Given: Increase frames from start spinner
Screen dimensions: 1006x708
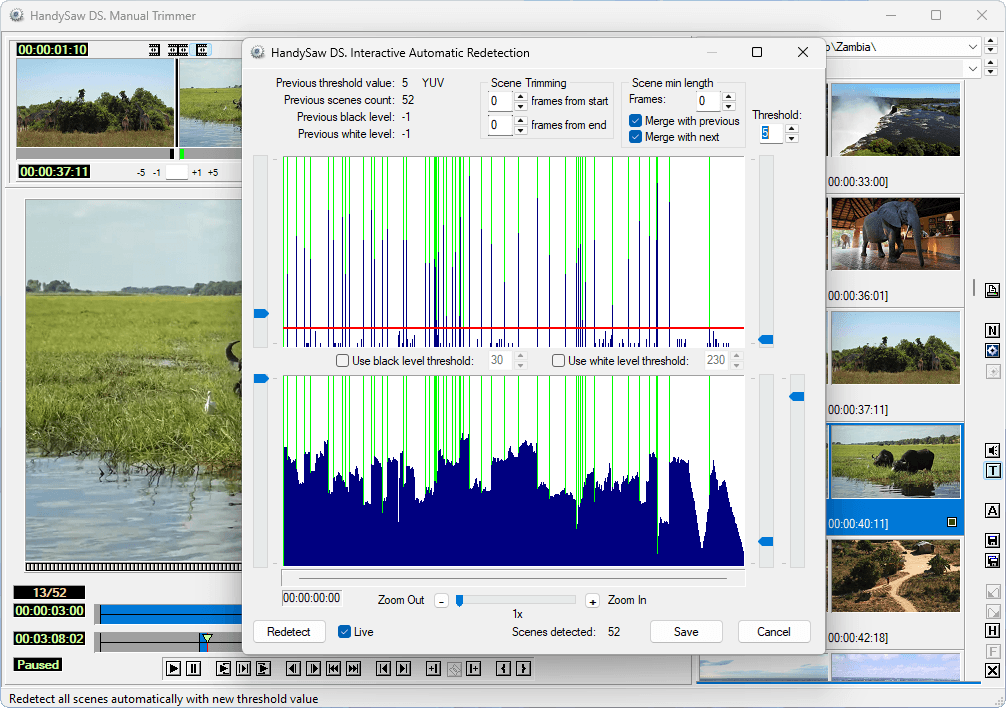Looking at the screenshot, I should (x=520, y=96).
